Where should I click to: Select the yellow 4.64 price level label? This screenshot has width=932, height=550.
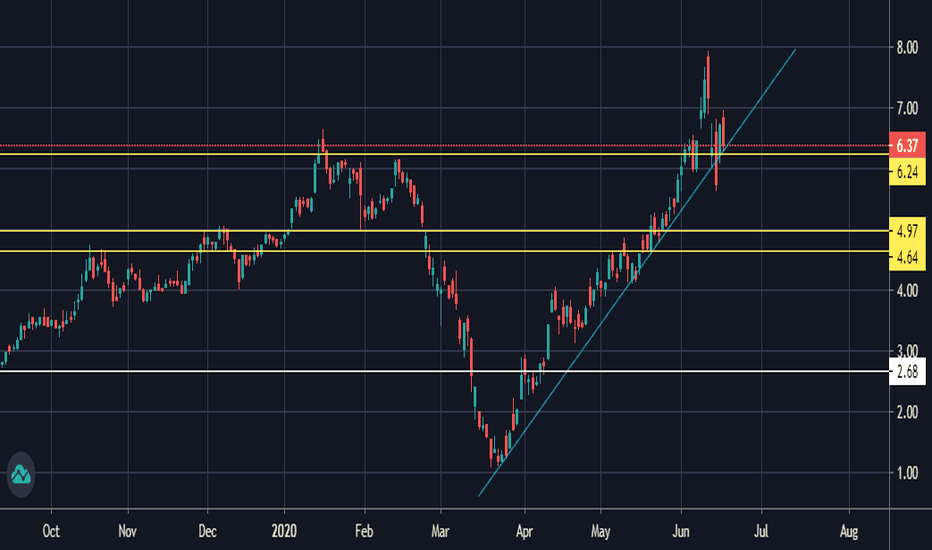[907, 257]
